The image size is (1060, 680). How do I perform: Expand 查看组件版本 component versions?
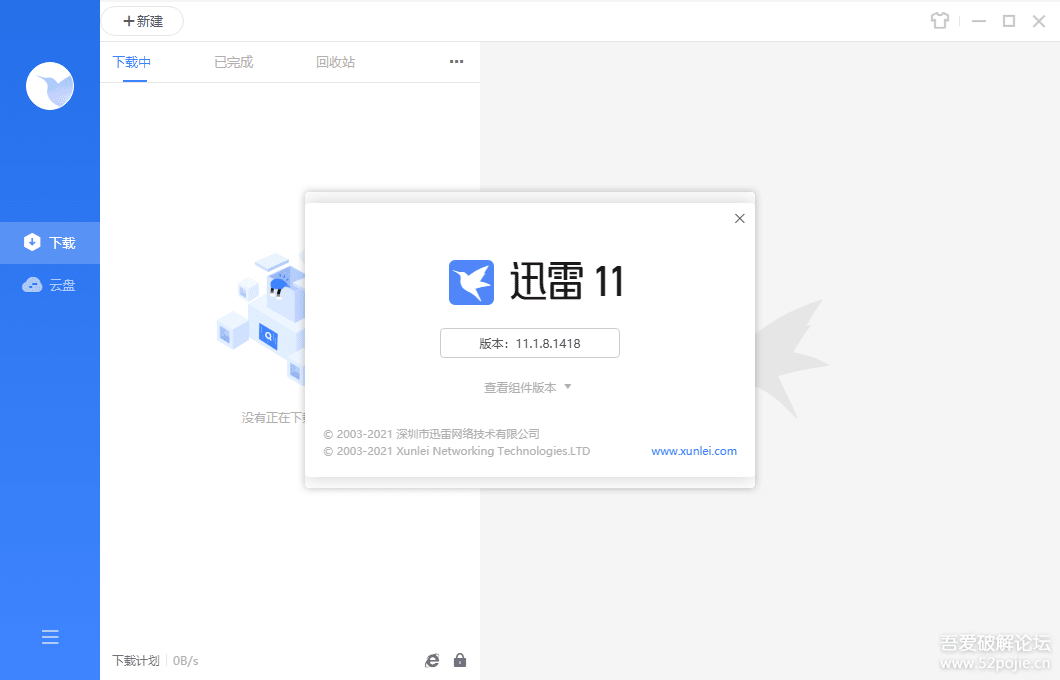click(528, 387)
